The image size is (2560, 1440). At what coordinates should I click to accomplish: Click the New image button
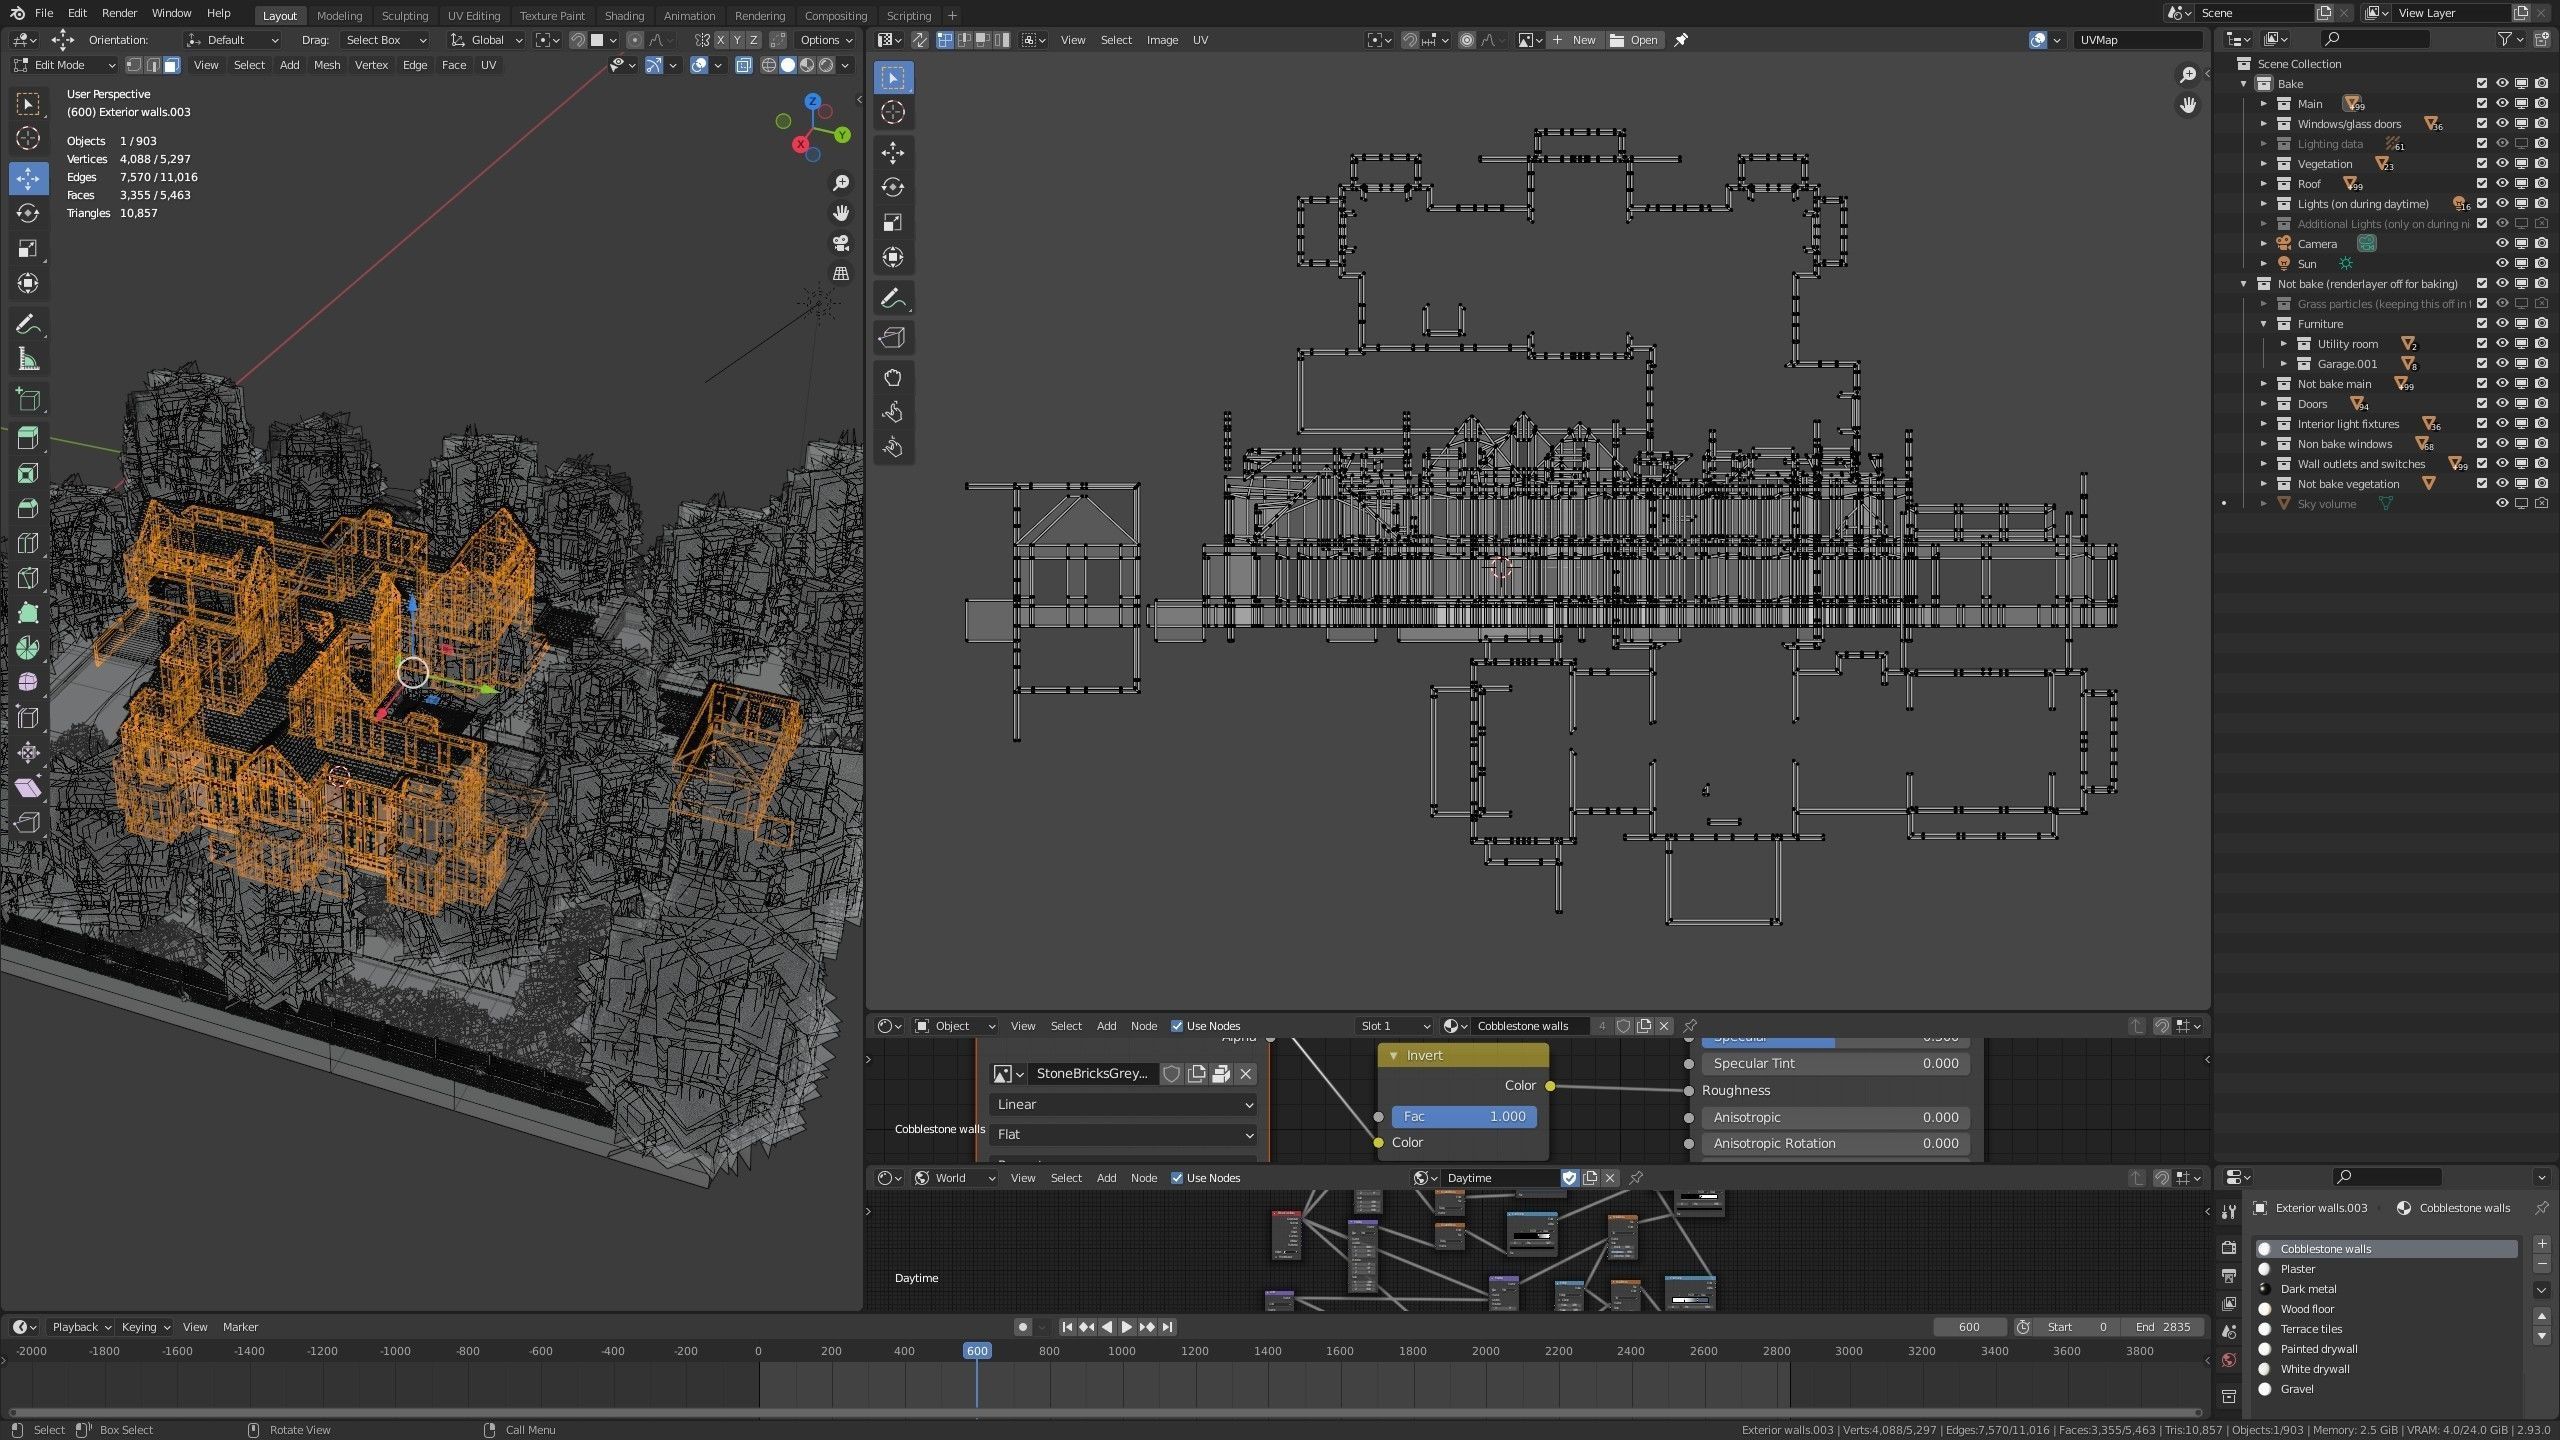tap(1574, 40)
